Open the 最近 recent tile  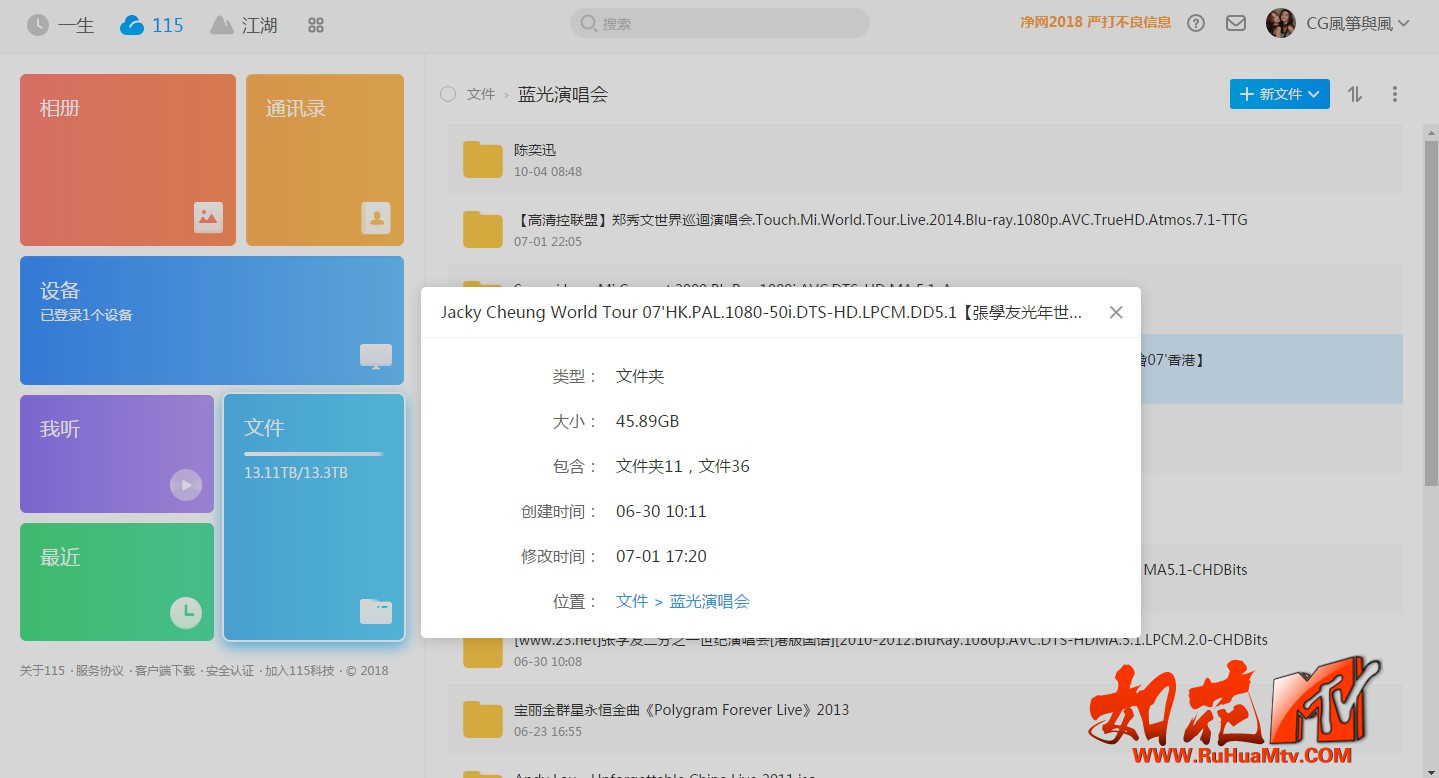pos(117,582)
